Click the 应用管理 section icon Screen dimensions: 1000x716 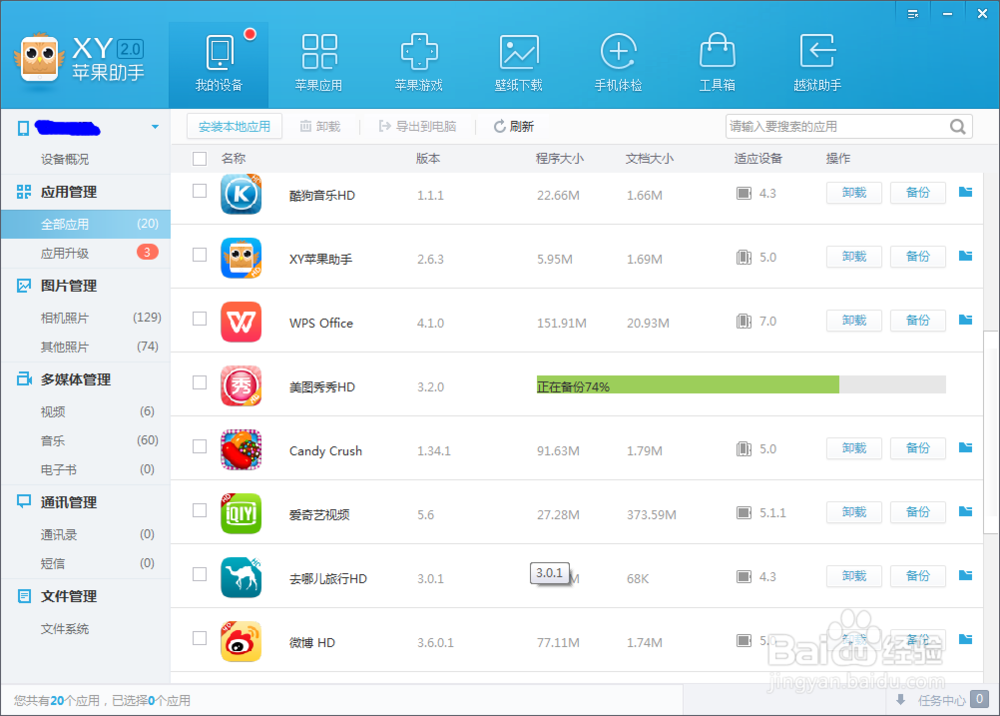tap(24, 192)
